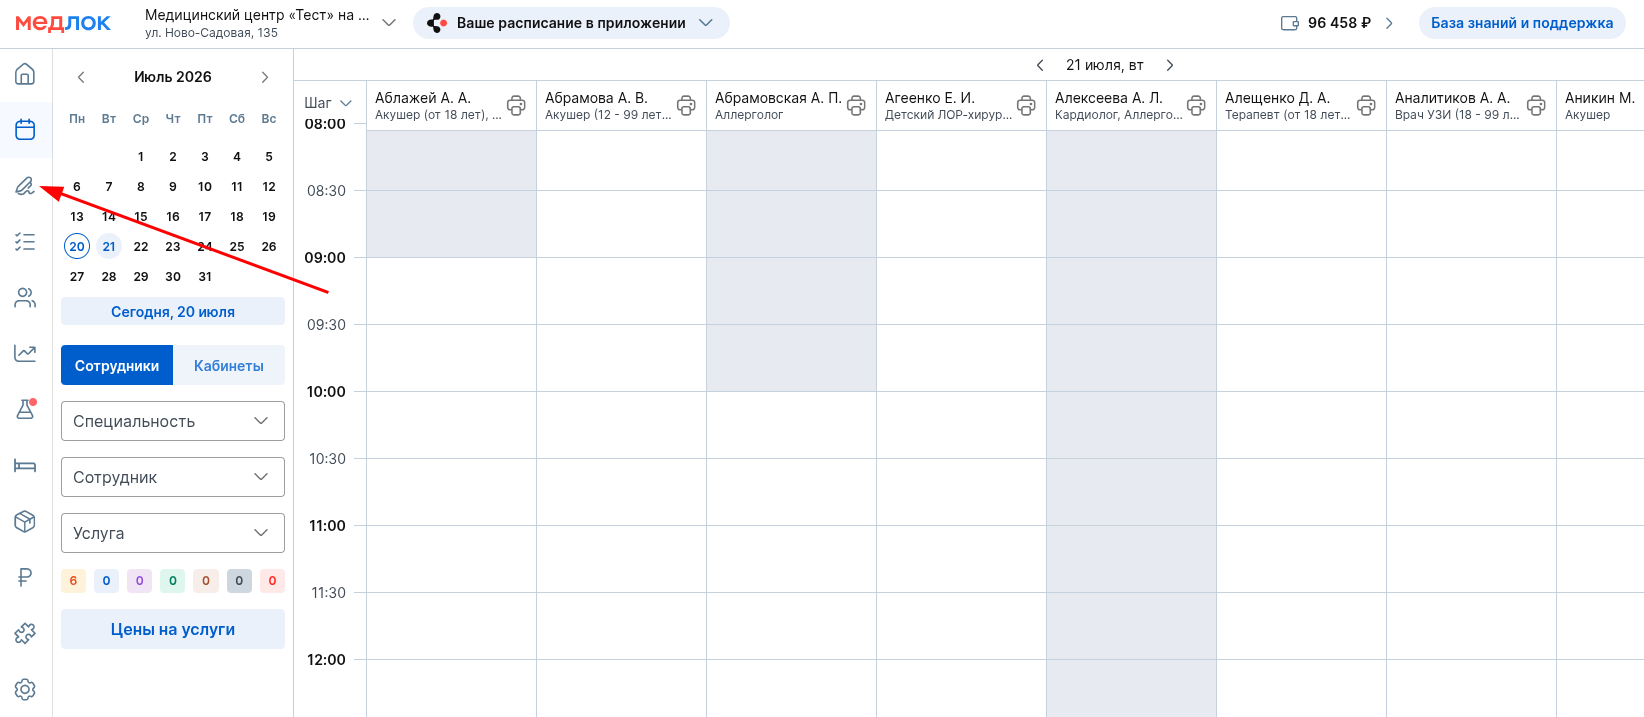The height and width of the screenshot is (717, 1644).
Task: Open 'Цены на услуги' button
Action: click(173, 629)
